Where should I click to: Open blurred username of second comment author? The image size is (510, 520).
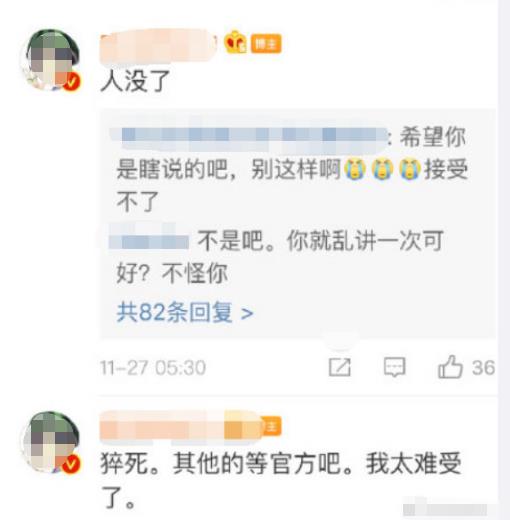(x=180, y=427)
